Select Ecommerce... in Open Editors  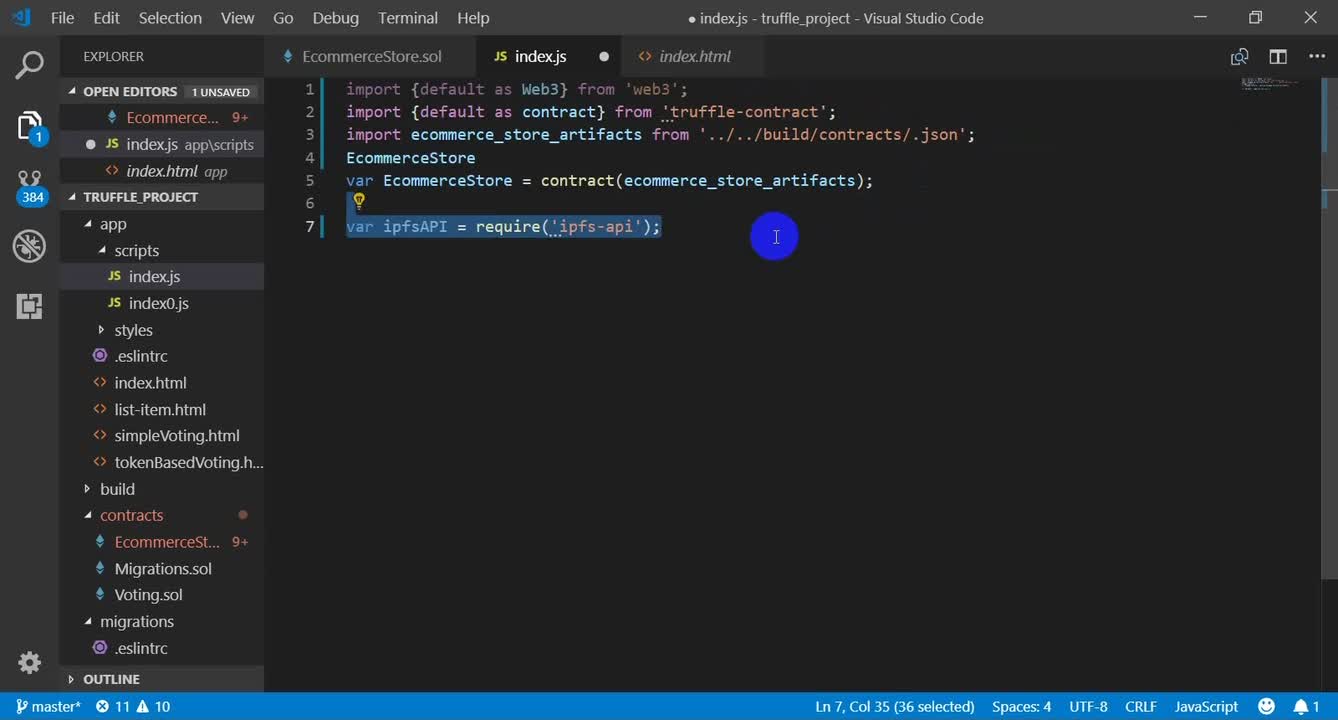pyautogui.click(x=162, y=118)
